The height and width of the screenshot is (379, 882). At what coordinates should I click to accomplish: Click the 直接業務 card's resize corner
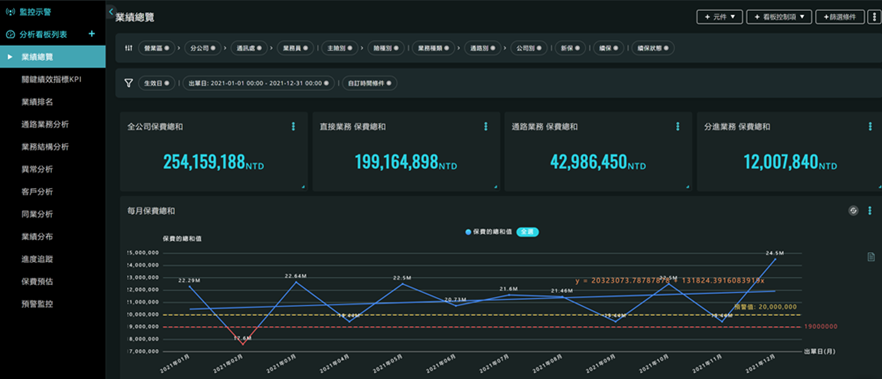[496, 187]
